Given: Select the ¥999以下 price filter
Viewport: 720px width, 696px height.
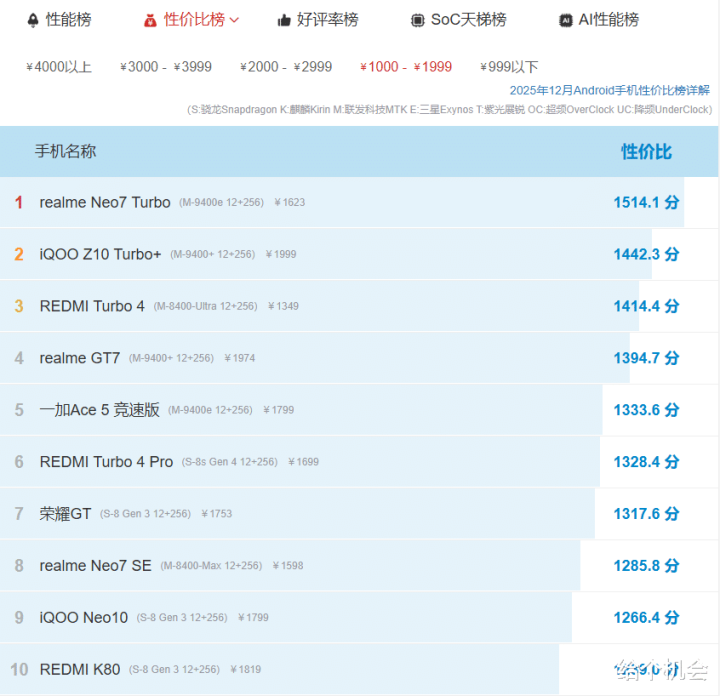Looking at the screenshot, I should [509, 67].
